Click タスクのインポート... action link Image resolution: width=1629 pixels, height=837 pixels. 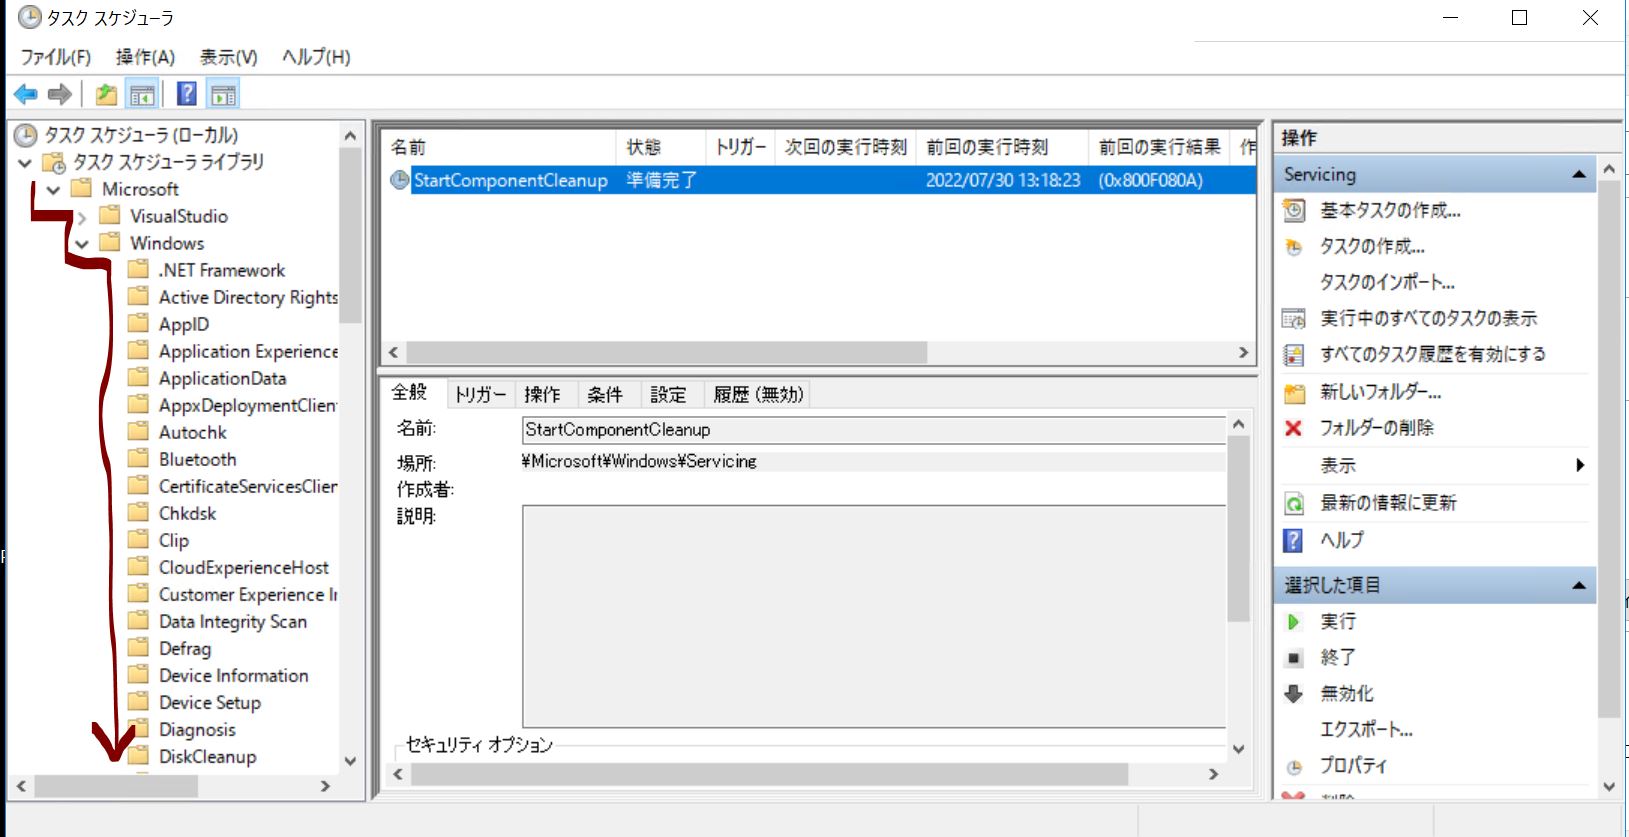click(1386, 282)
